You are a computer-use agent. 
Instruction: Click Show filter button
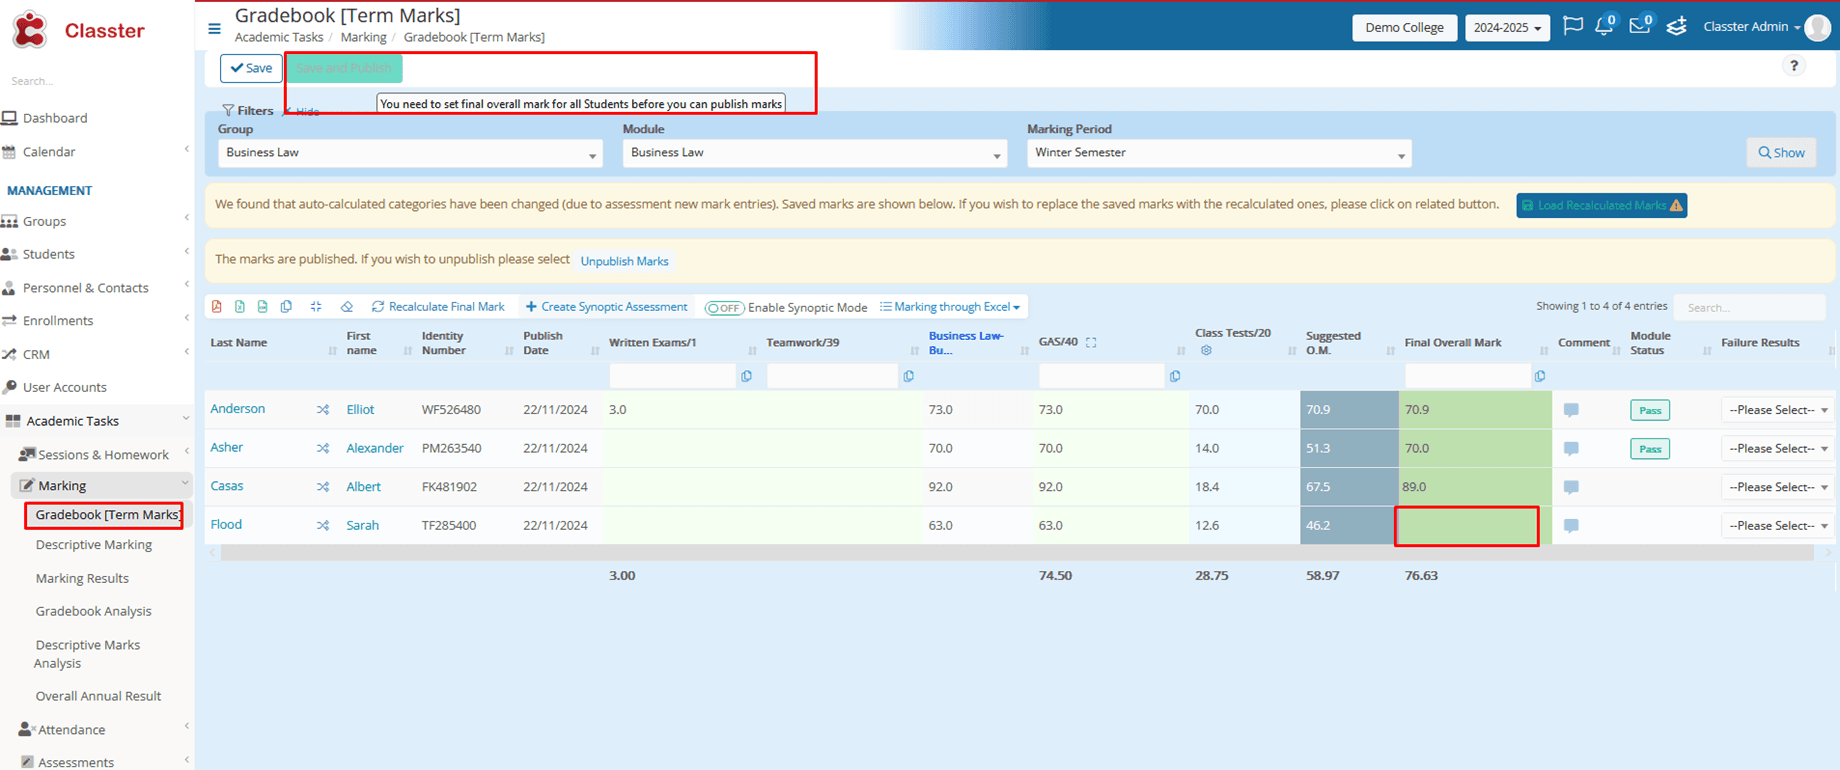click(x=1781, y=153)
